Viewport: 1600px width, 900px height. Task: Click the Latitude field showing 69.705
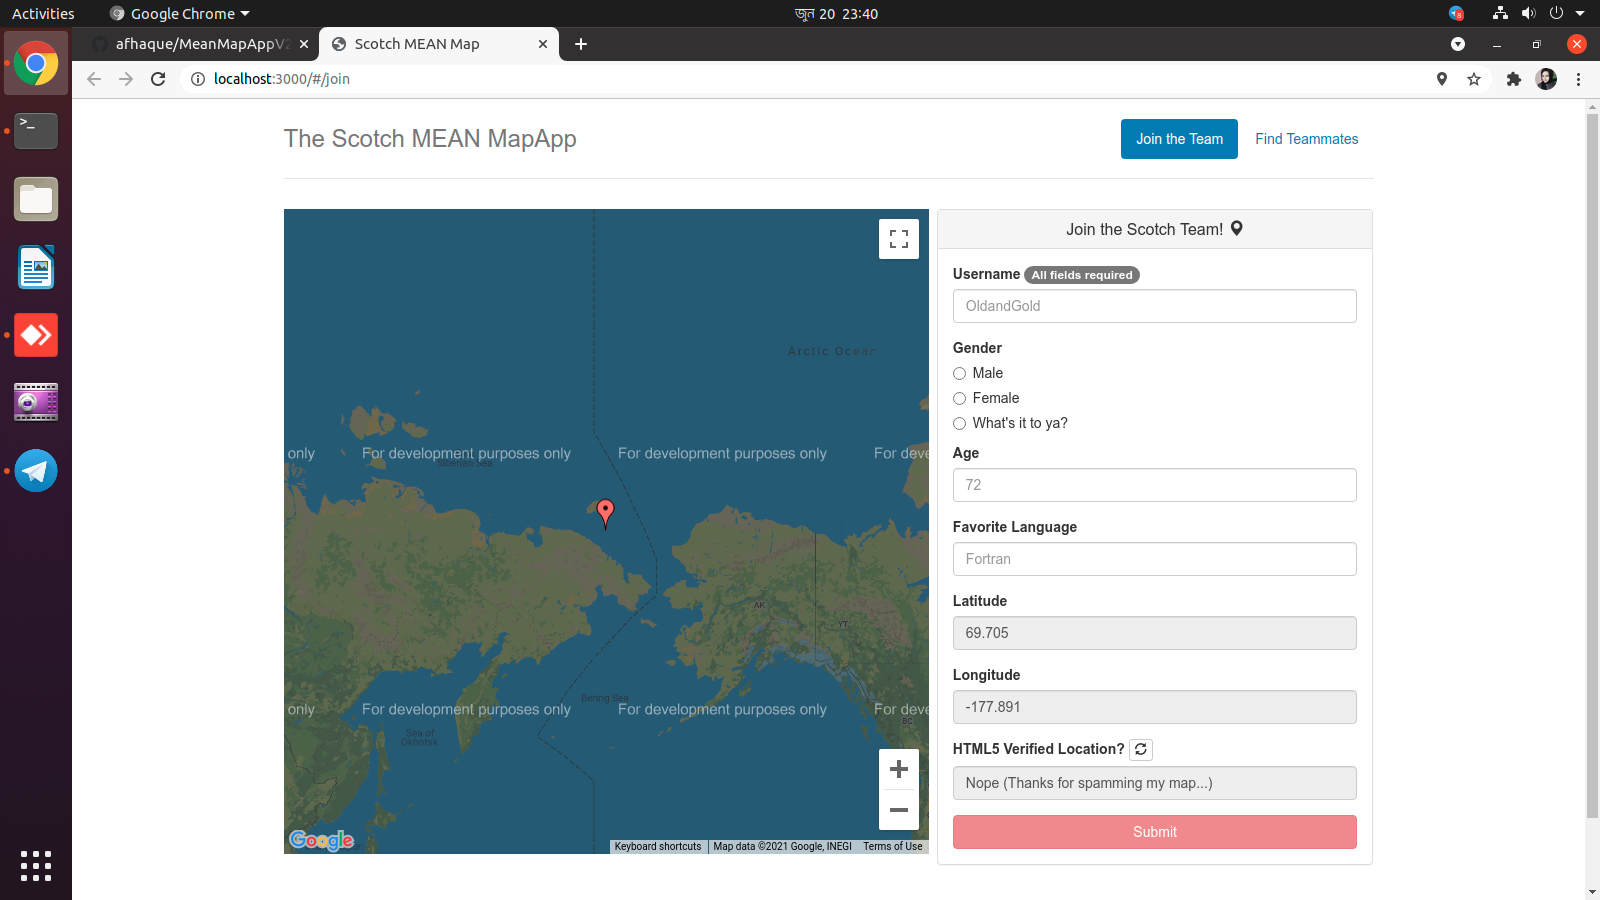pos(1154,633)
